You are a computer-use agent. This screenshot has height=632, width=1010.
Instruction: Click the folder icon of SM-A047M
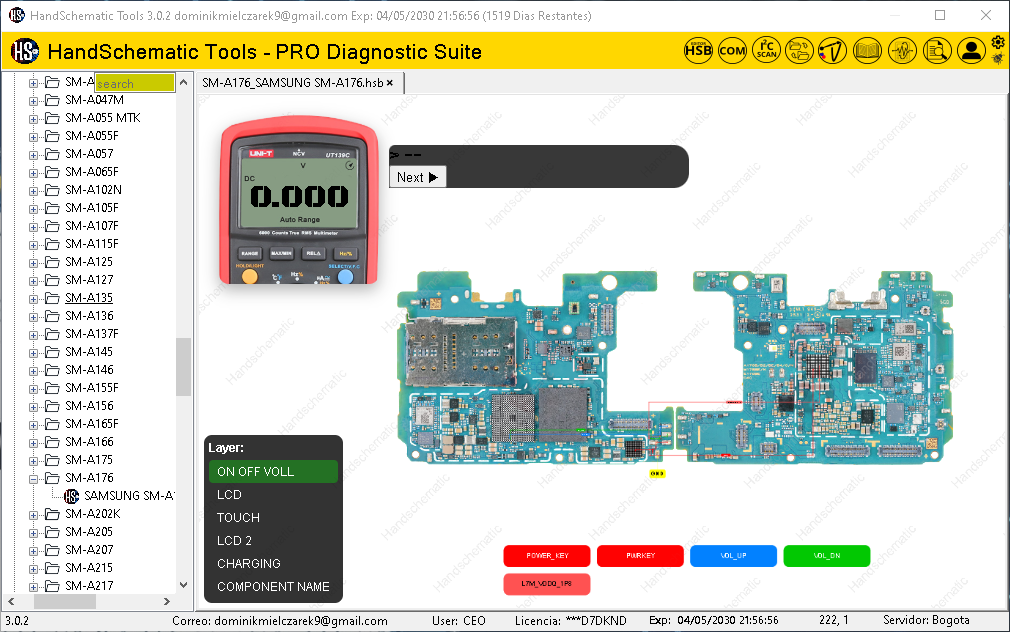(x=52, y=100)
